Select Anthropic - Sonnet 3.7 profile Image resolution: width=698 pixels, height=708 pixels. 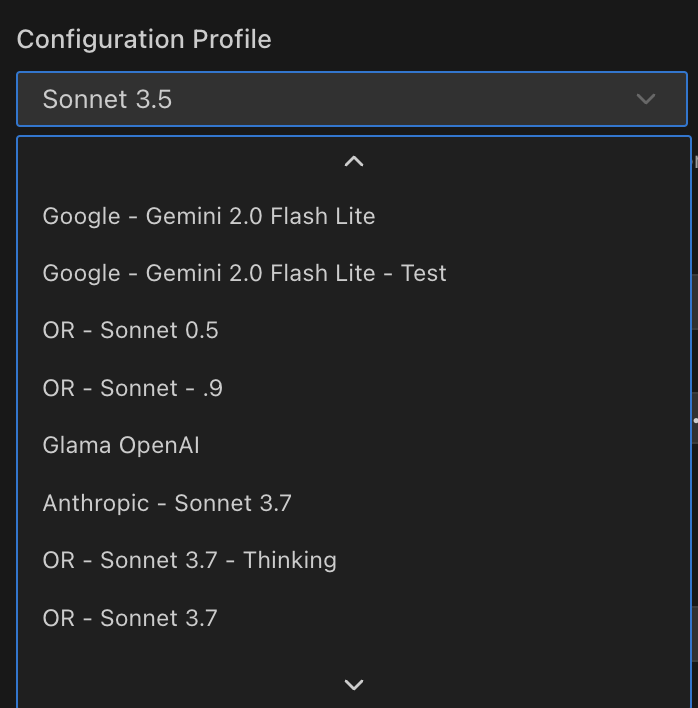click(167, 503)
